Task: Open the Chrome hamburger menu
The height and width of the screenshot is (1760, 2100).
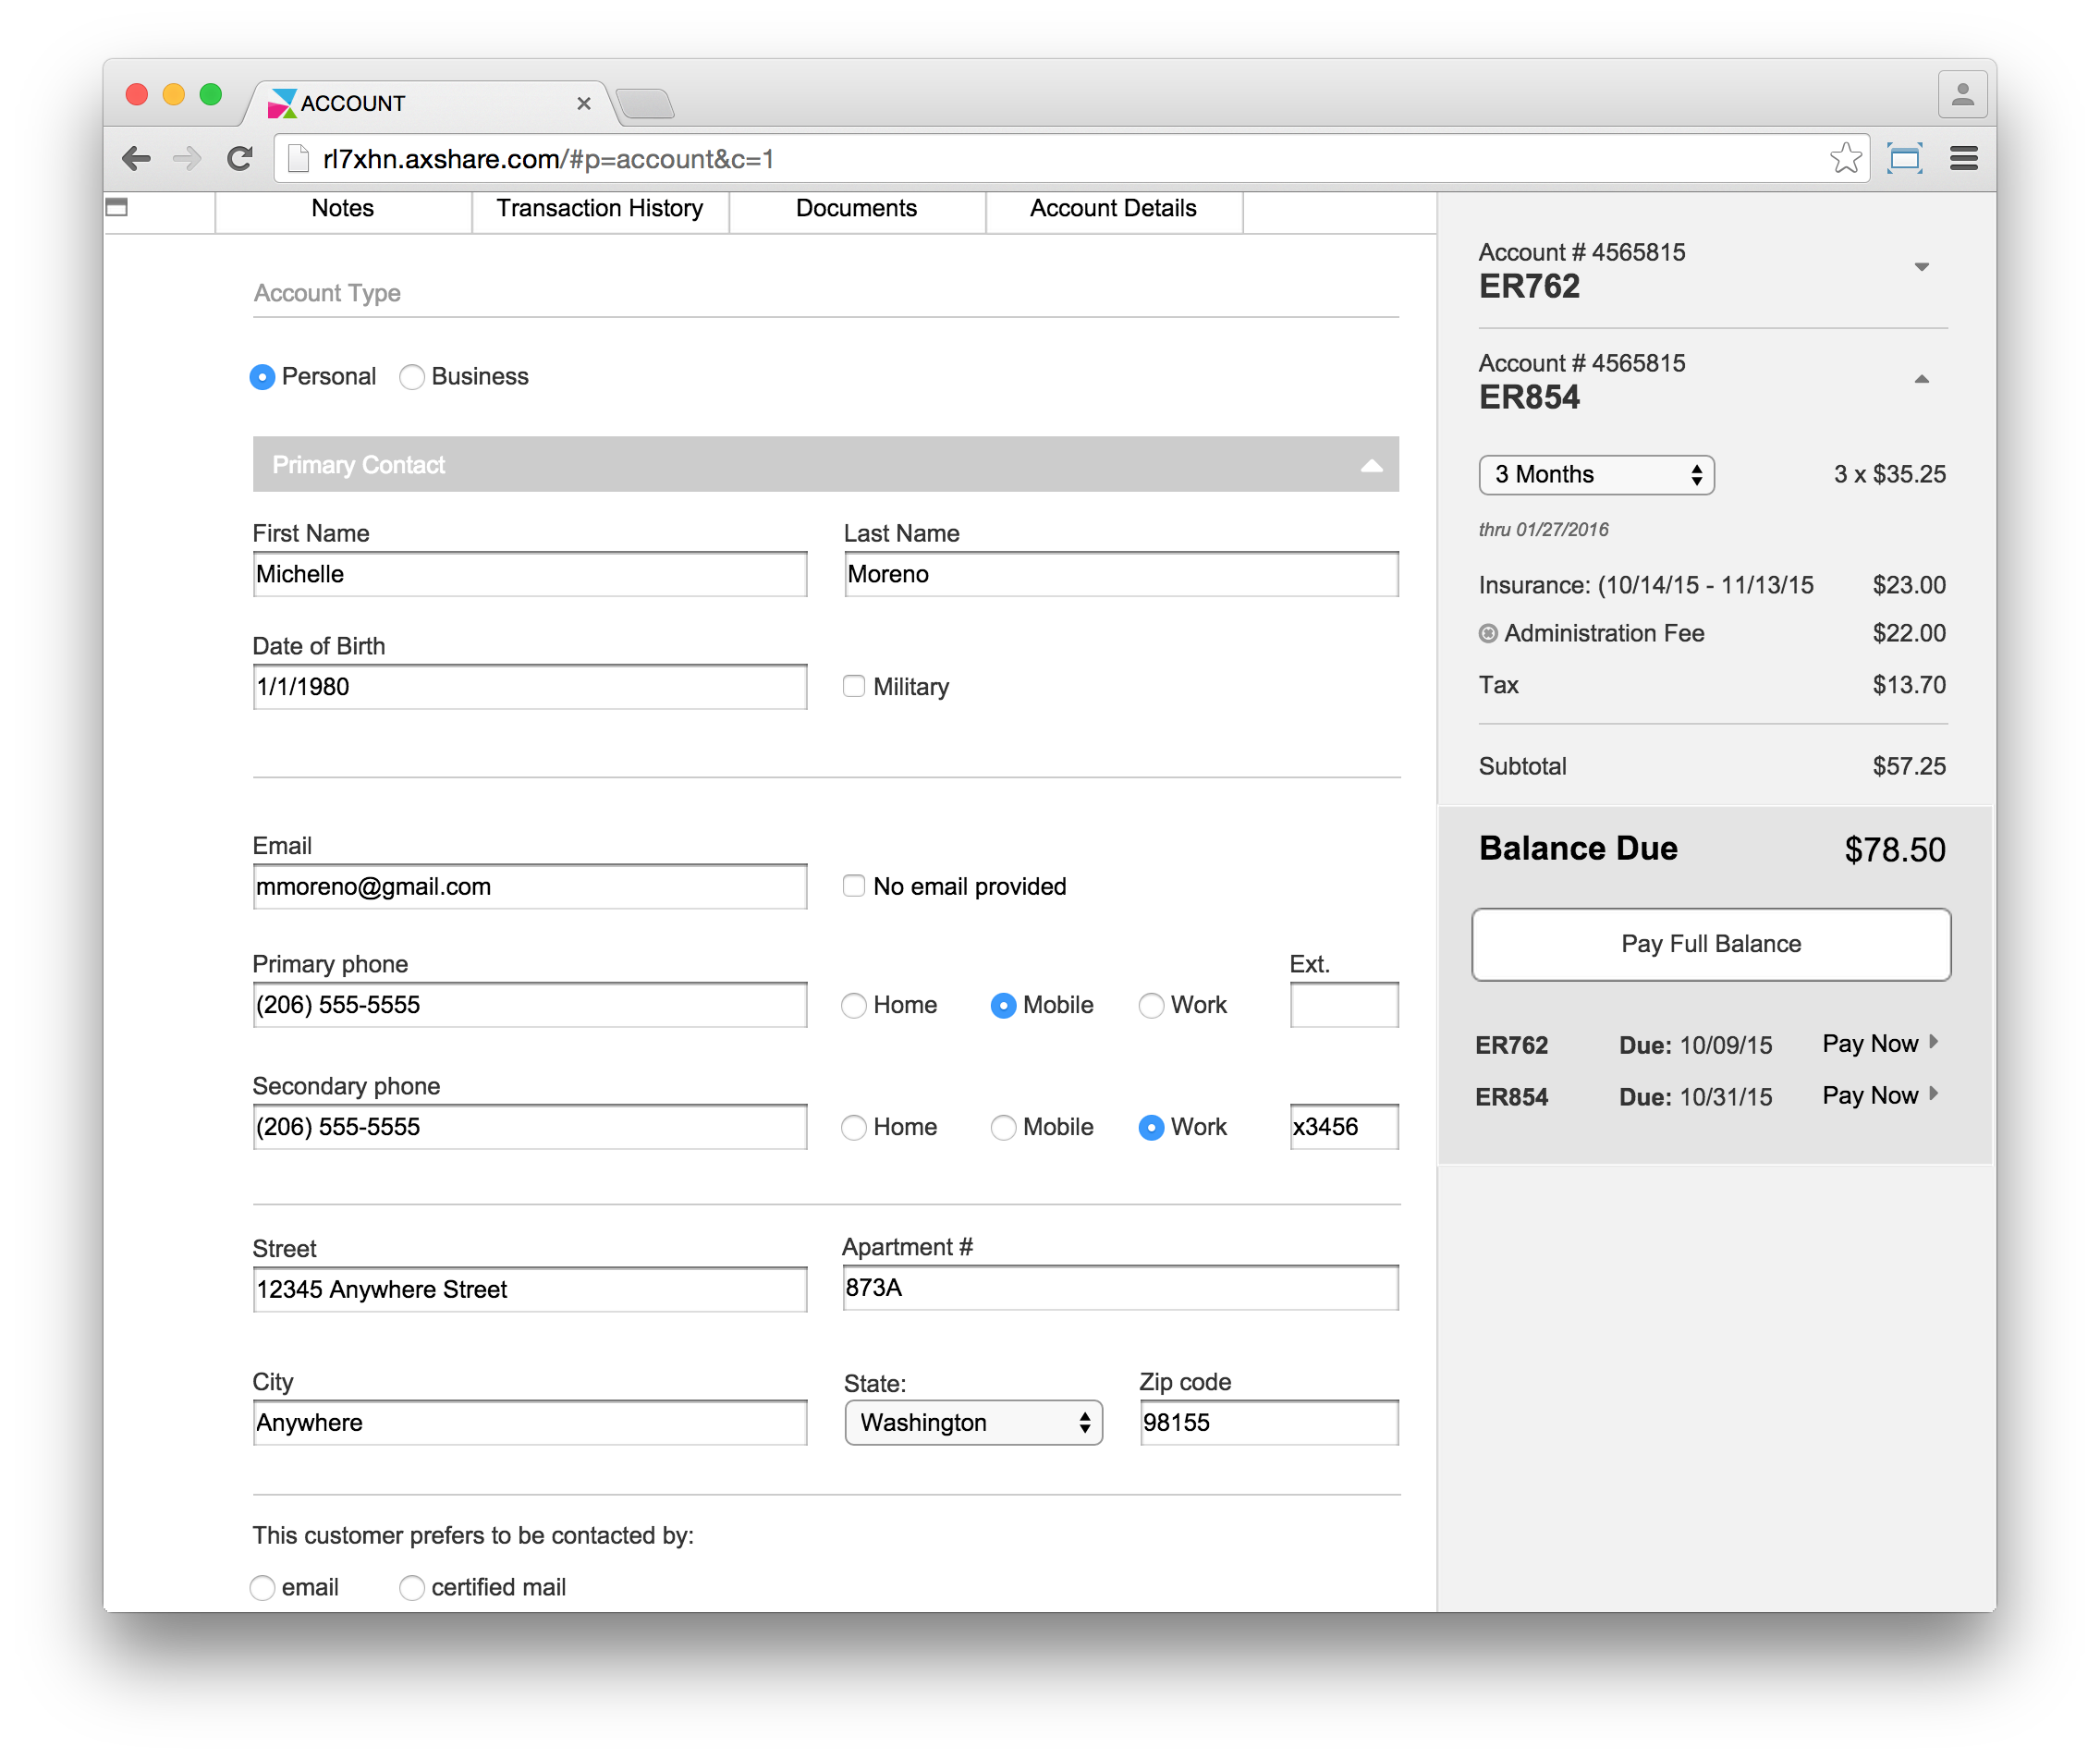Action: [1963, 158]
